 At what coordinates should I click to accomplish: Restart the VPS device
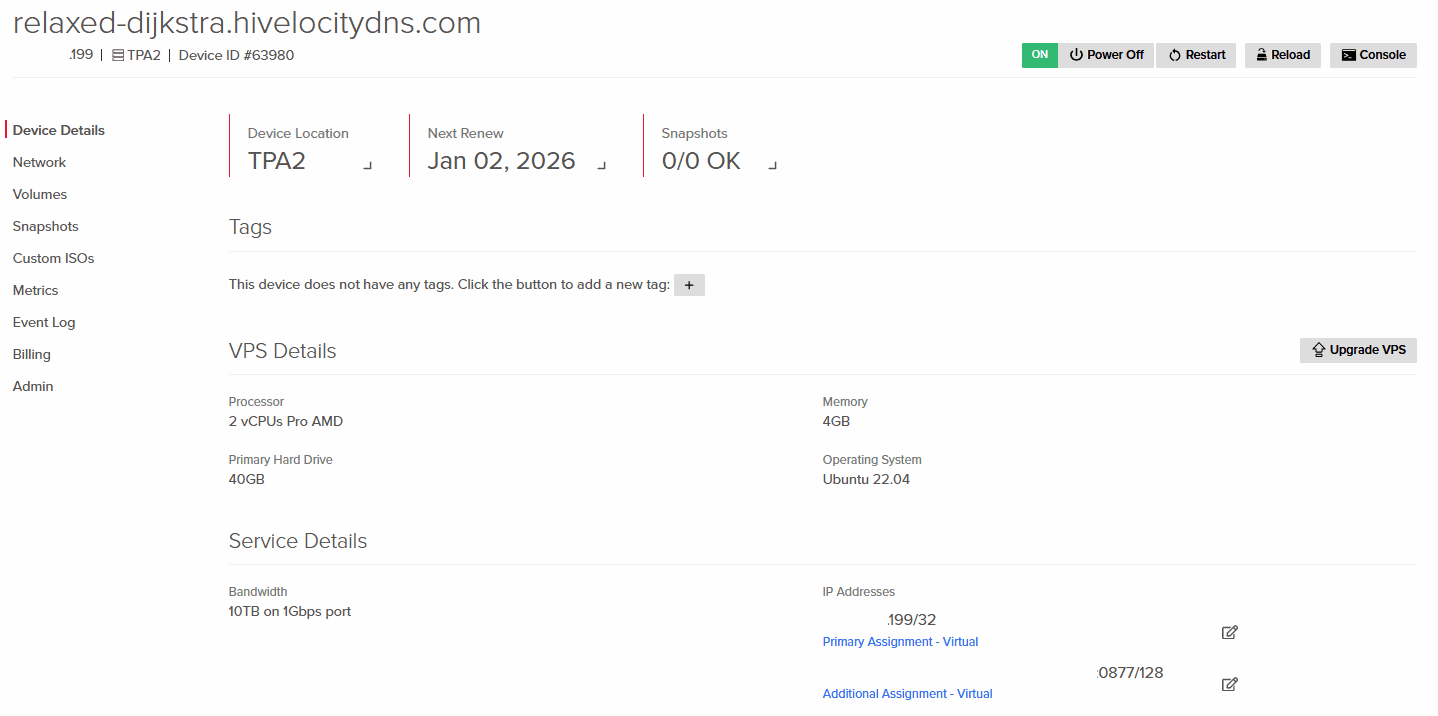click(x=1196, y=55)
